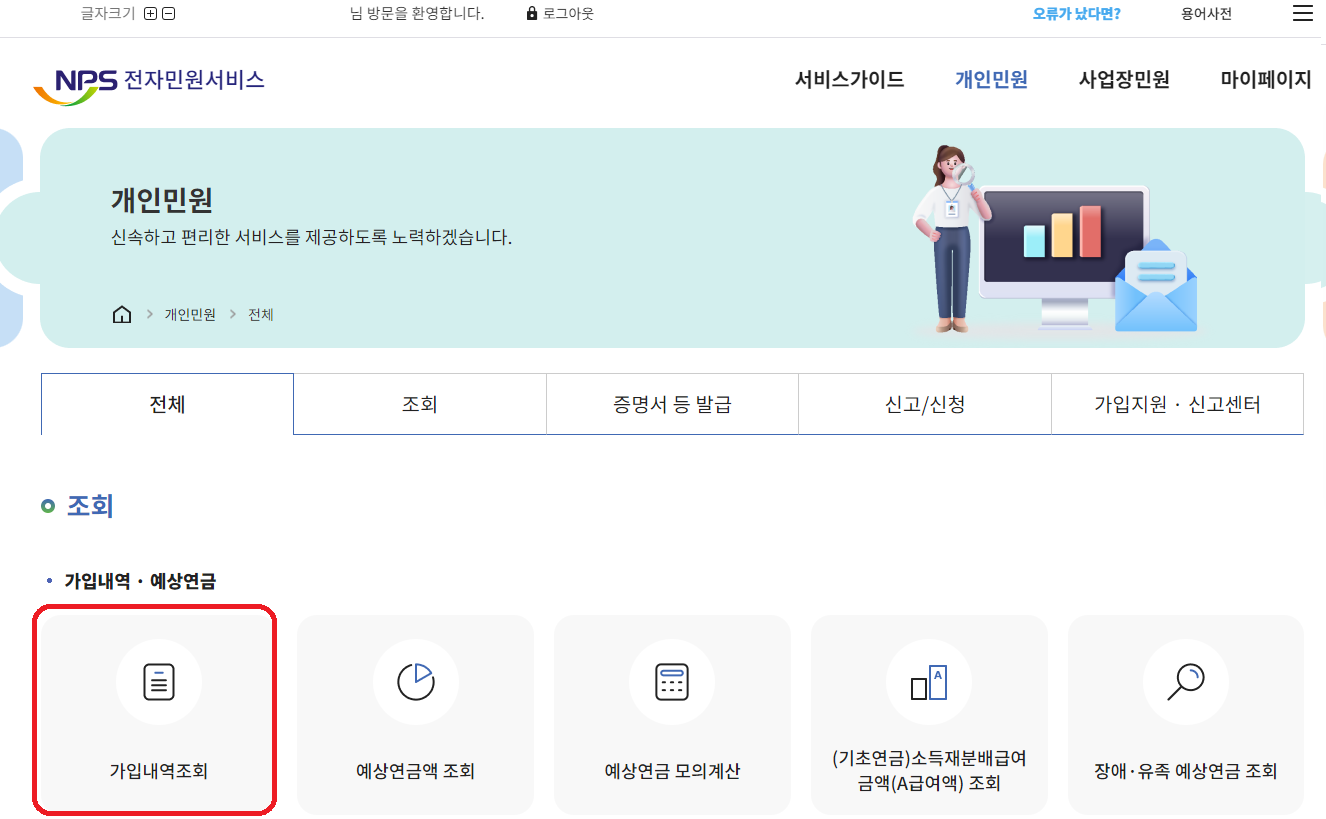
Task: Open the 사업장민원 menu
Action: click(1124, 80)
